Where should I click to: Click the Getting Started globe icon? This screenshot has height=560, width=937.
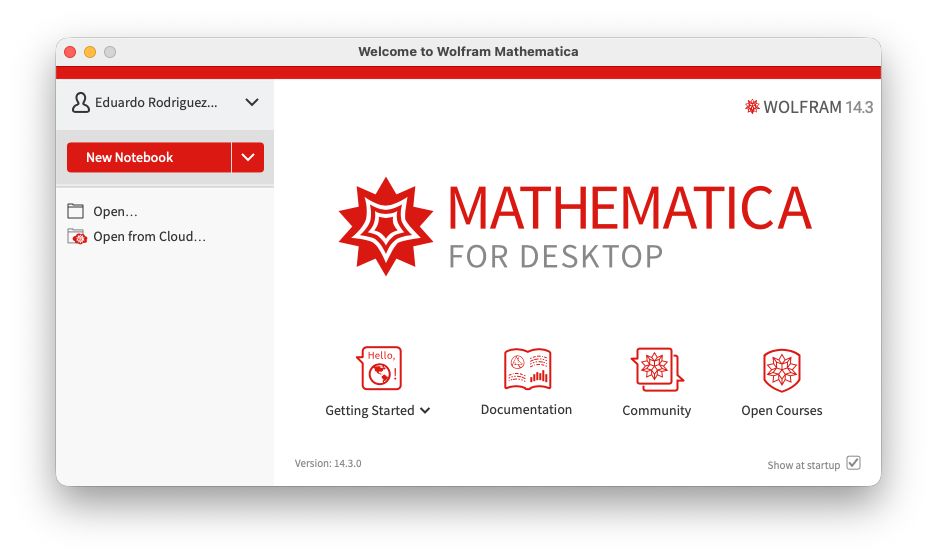point(379,368)
